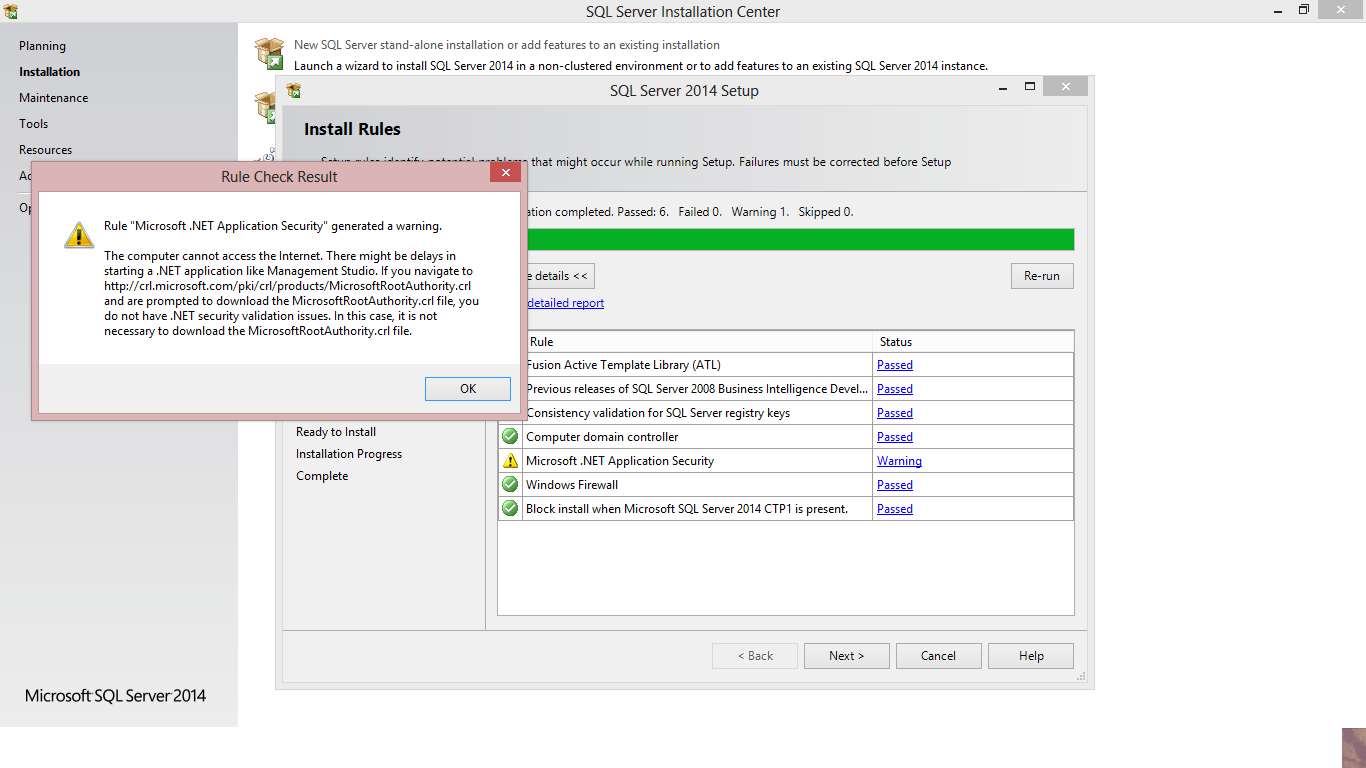The image size is (1366, 768).
Task: Open the Resources section in Installation Center
Action: [45, 150]
